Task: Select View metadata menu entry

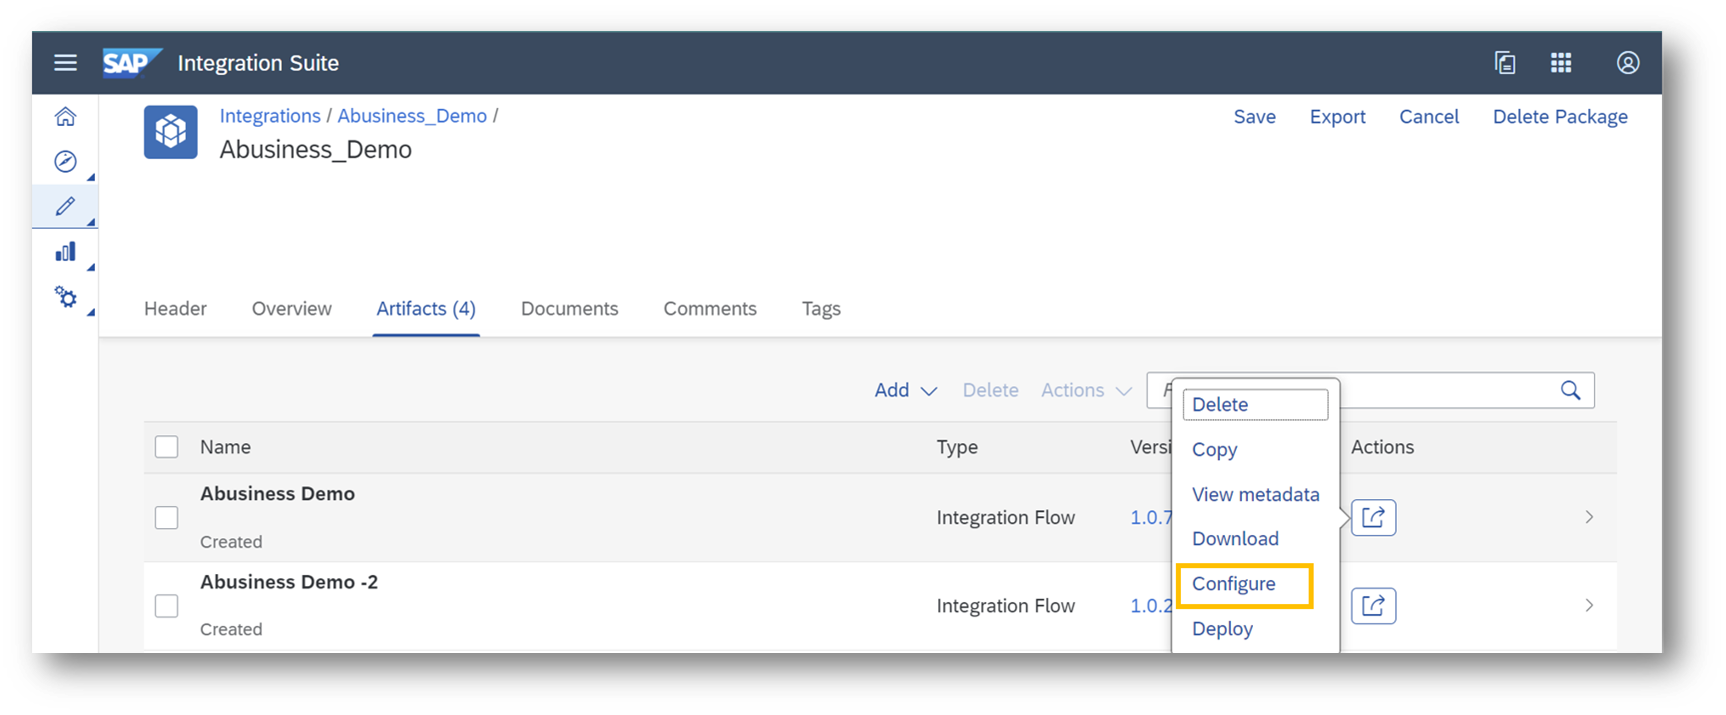Action: pyautogui.click(x=1255, y=494)
